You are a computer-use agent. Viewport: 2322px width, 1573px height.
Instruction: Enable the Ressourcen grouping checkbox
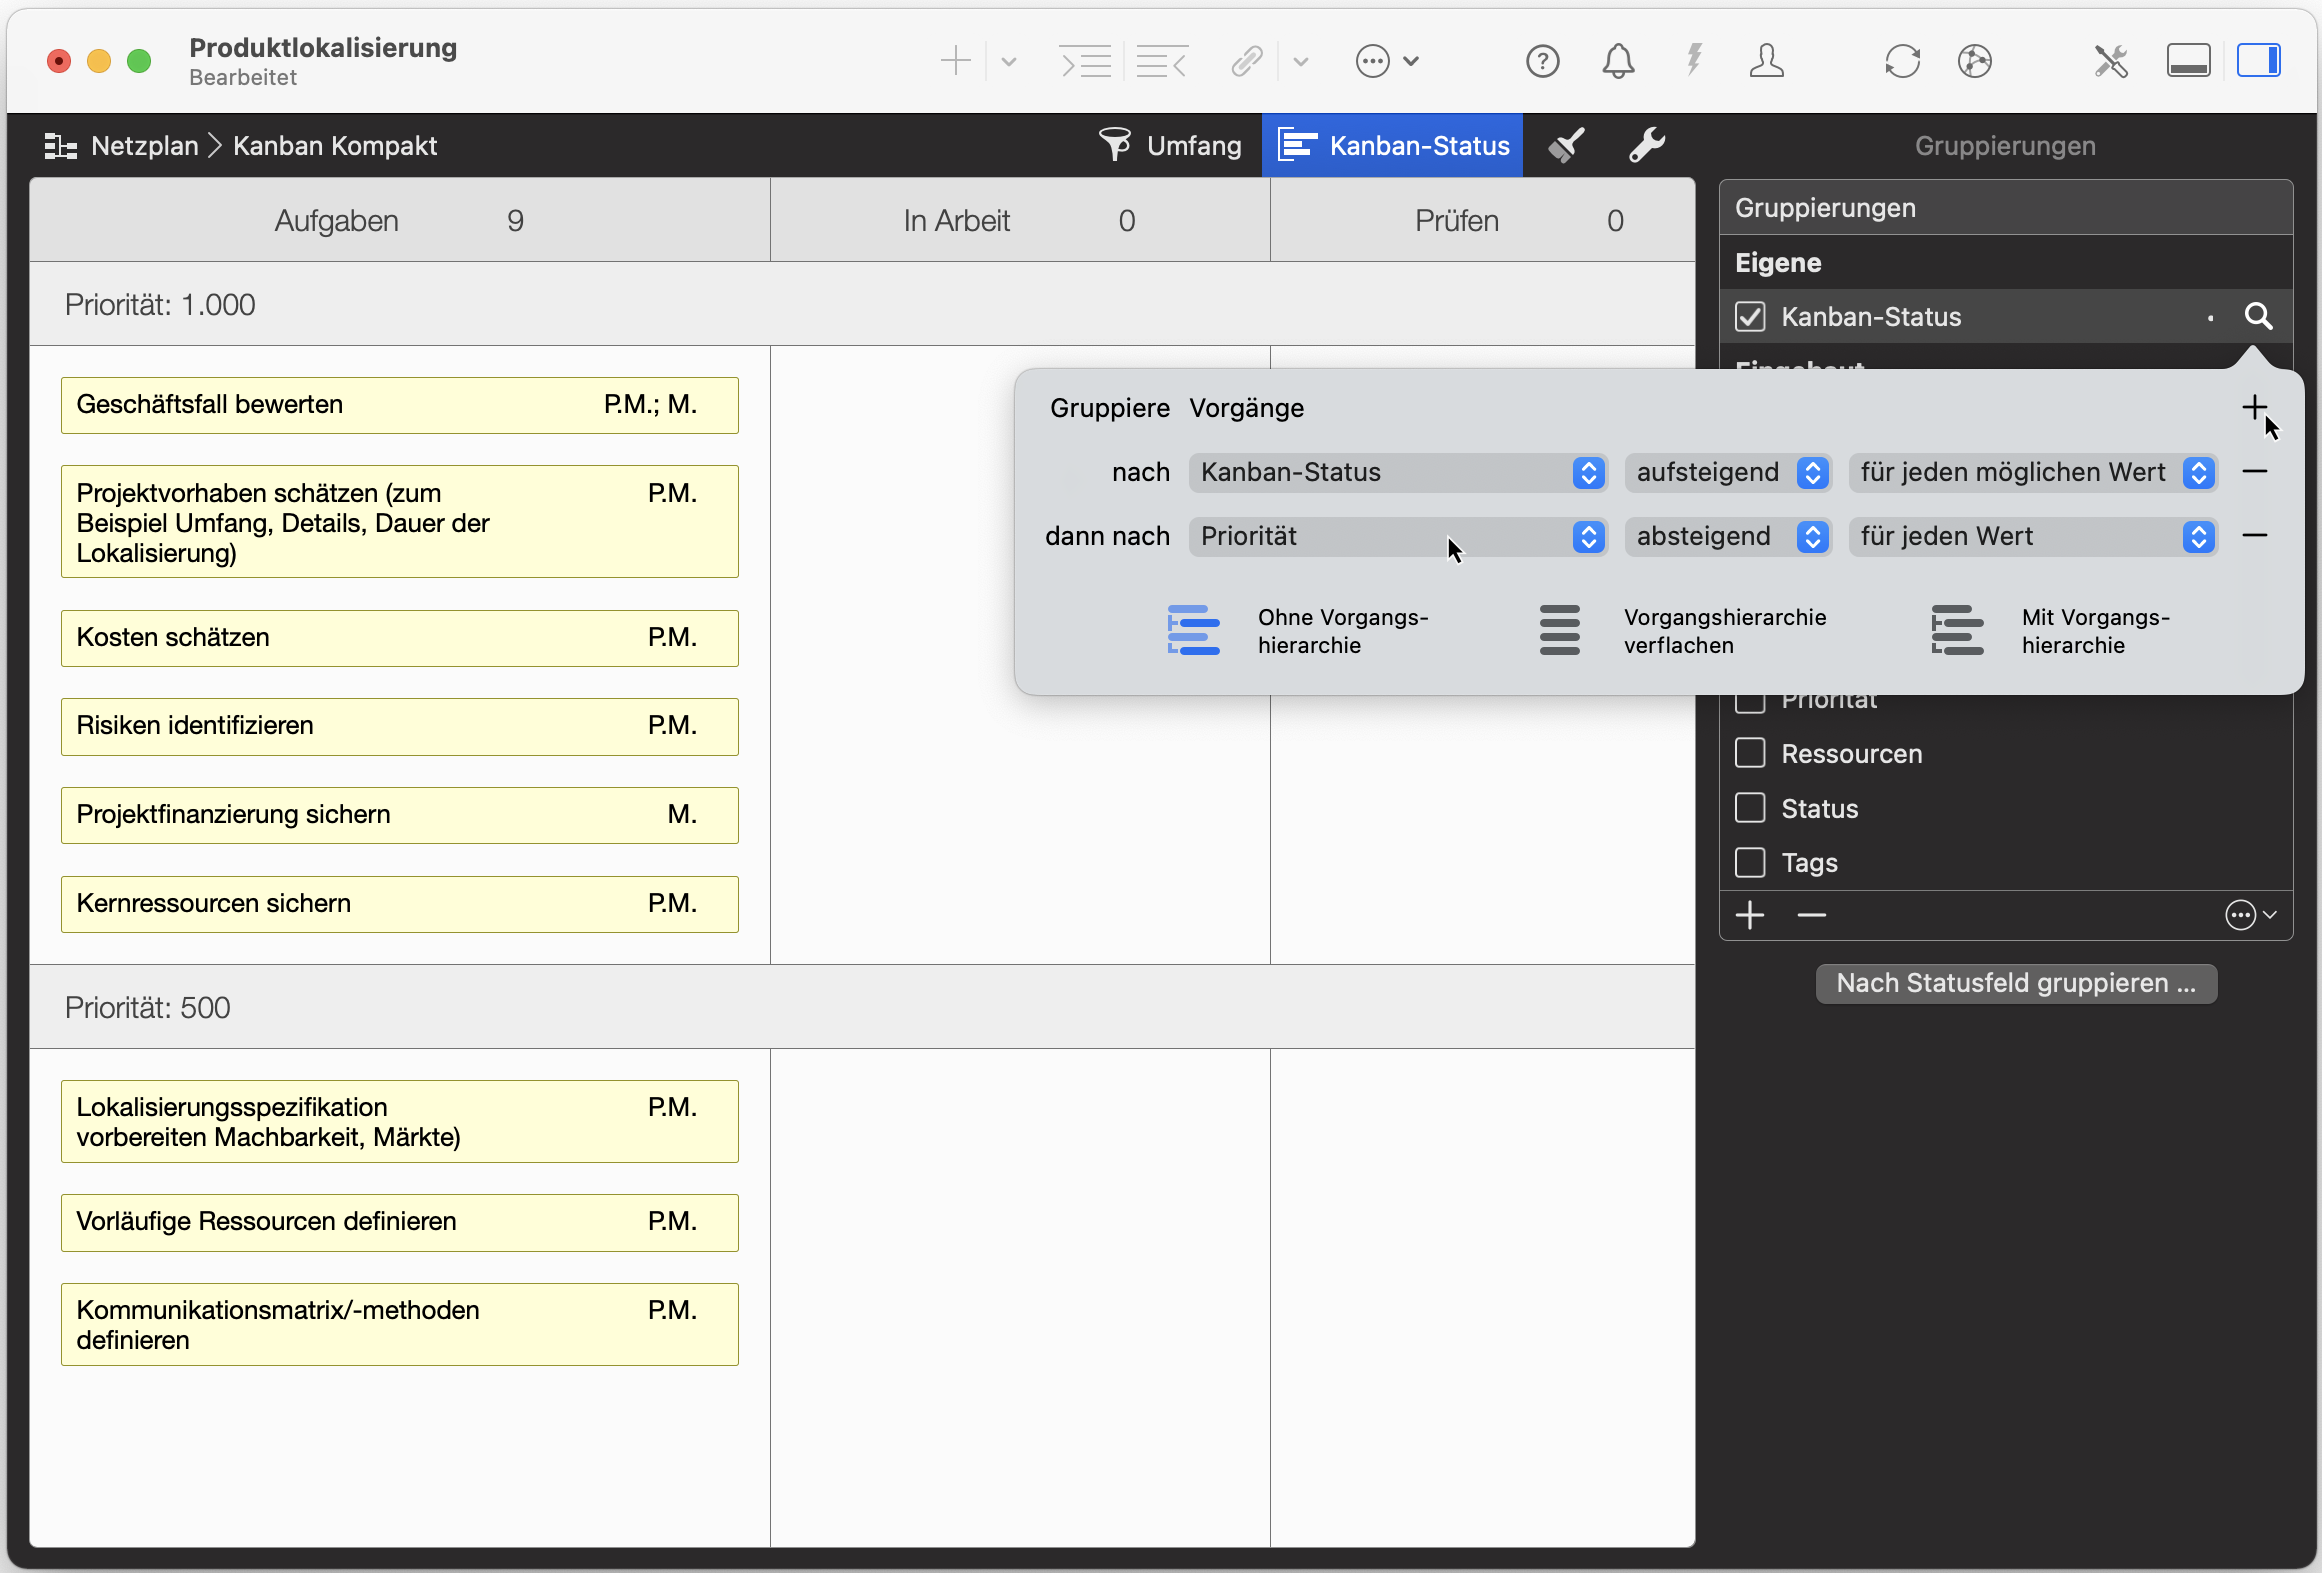pyautogui.click(x=1750, y=753)
